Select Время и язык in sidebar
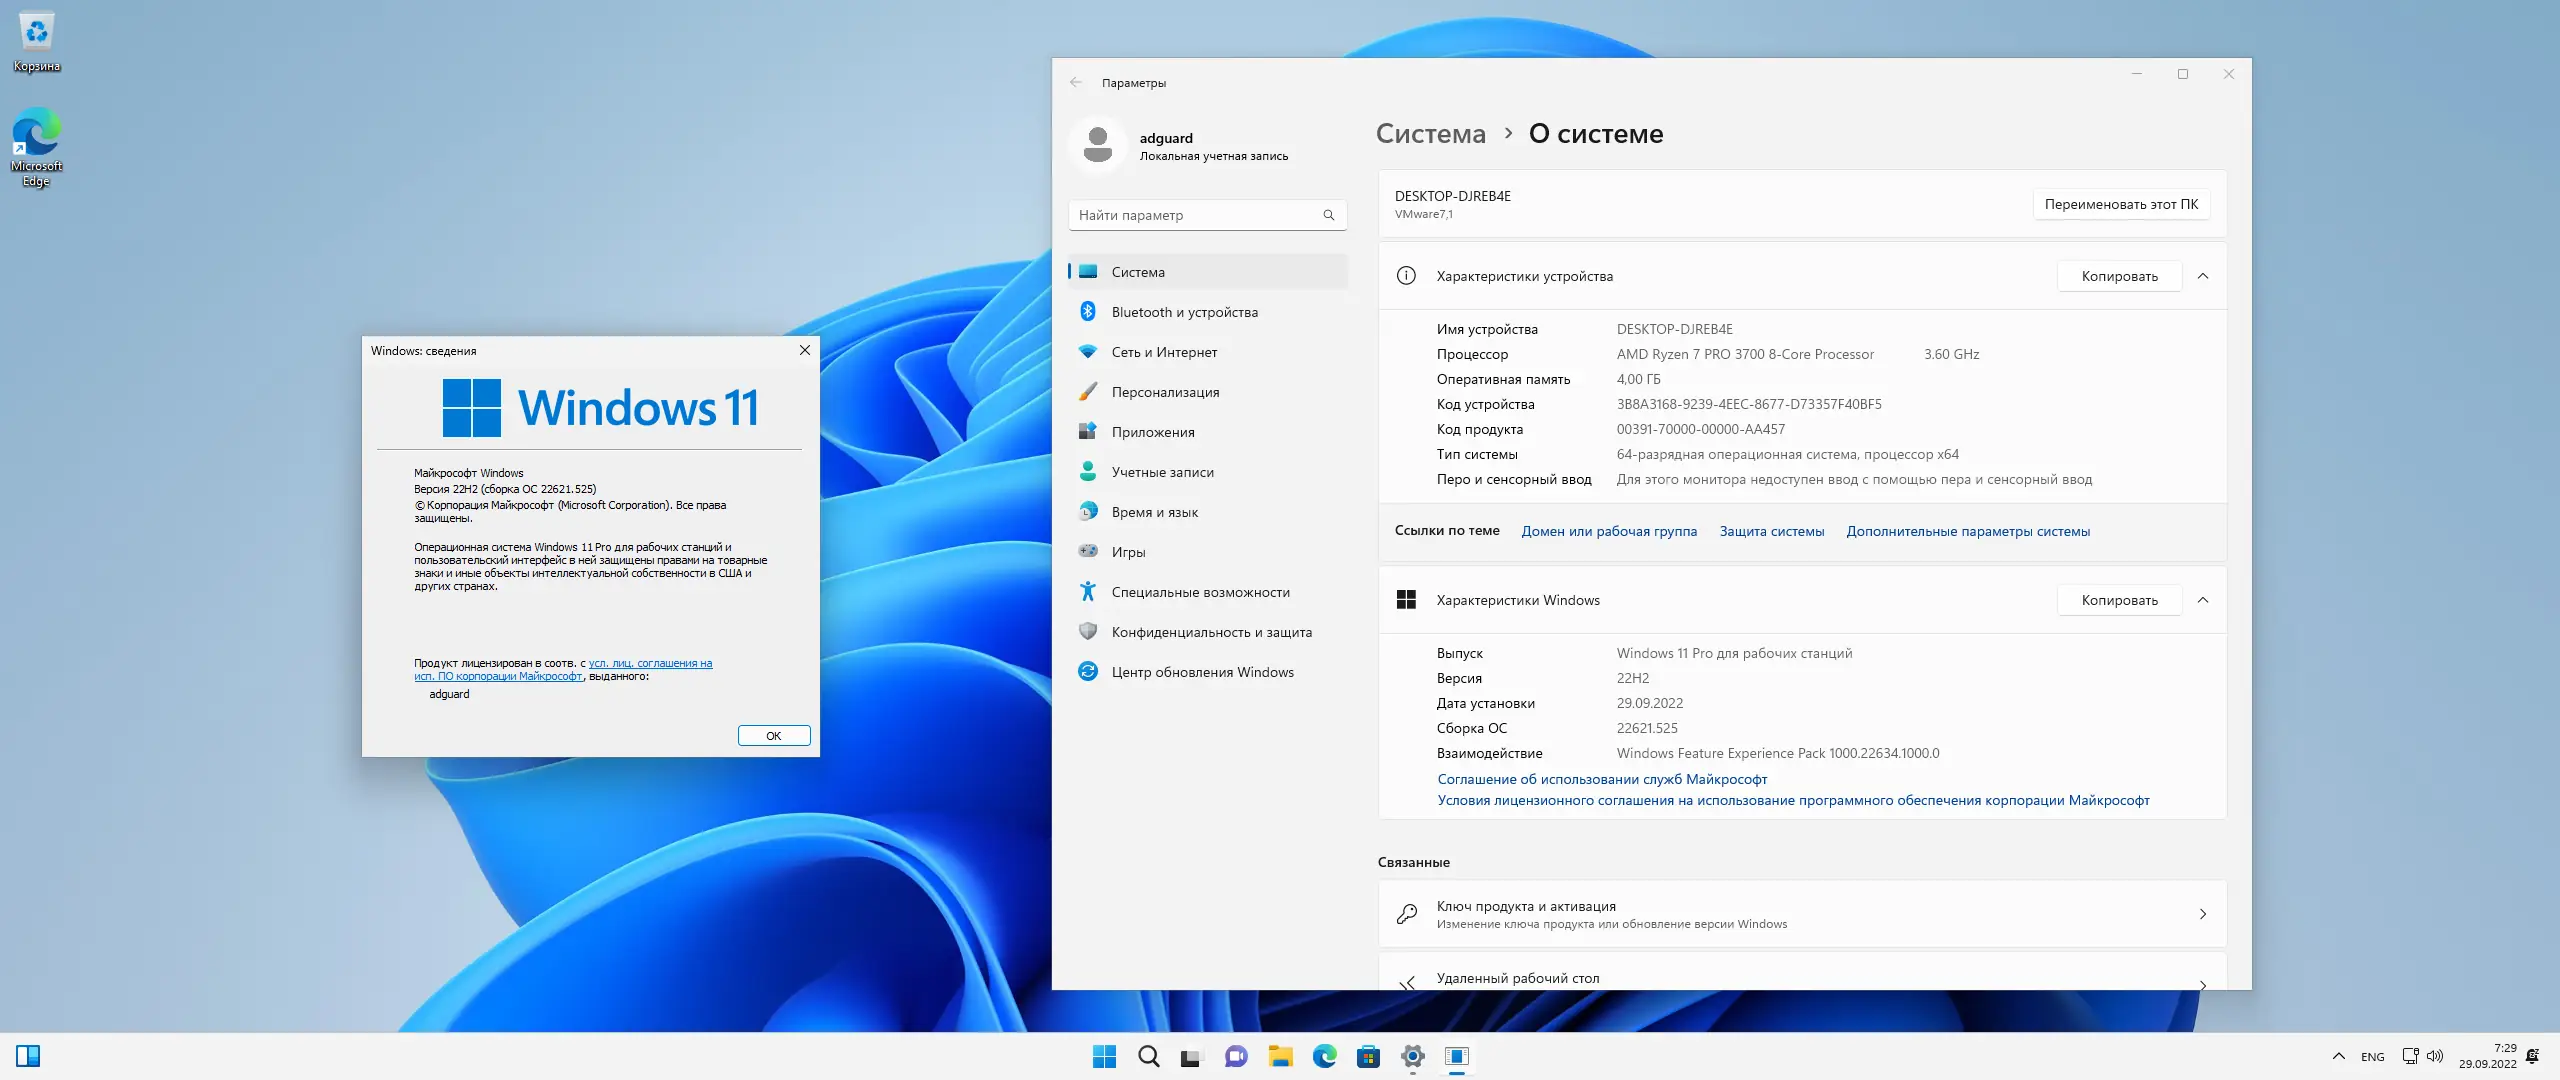The width and height of the screenshot is (2560, 1080). pos(1154,512)
